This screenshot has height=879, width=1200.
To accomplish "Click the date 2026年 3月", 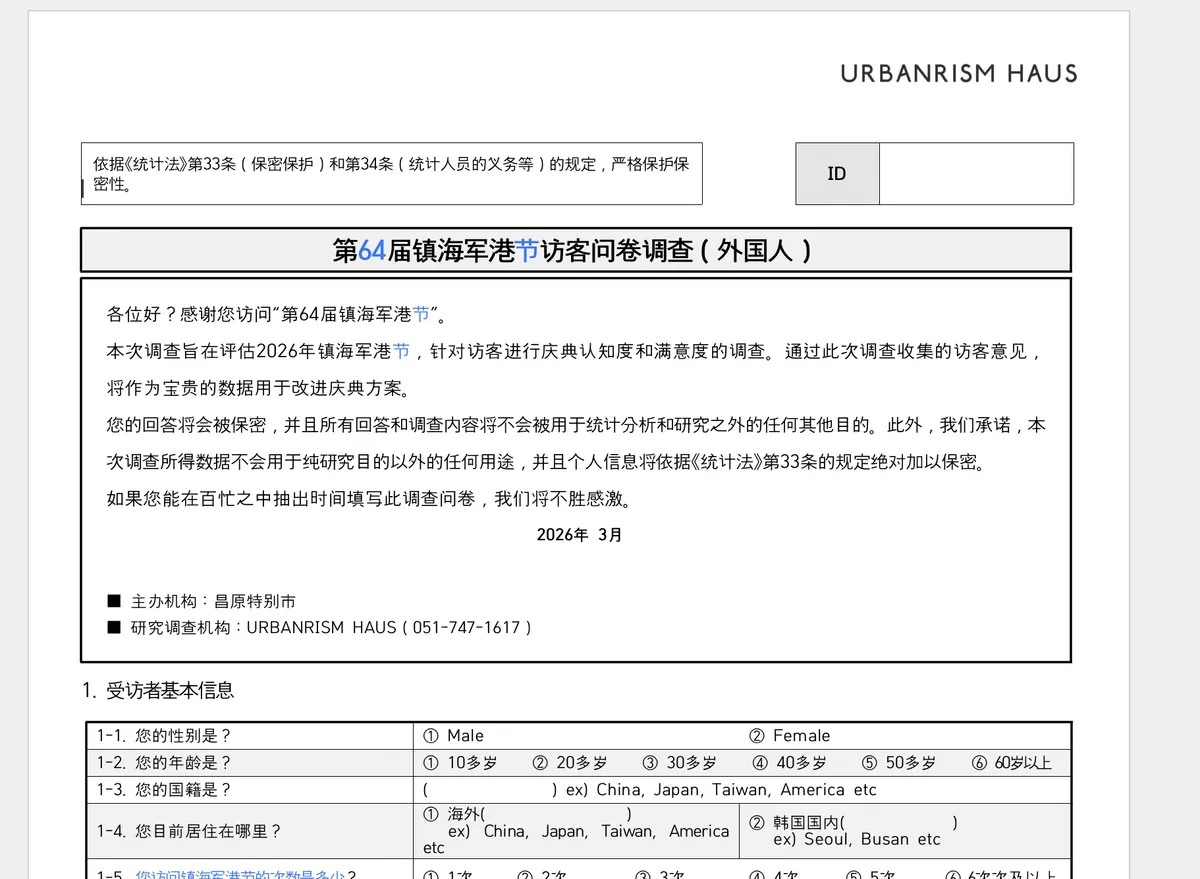I will click(579, 535).
